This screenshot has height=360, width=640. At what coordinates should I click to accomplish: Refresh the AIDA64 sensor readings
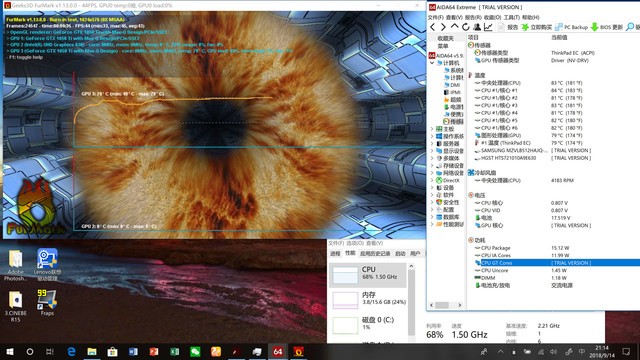click(x=465, y=27)
